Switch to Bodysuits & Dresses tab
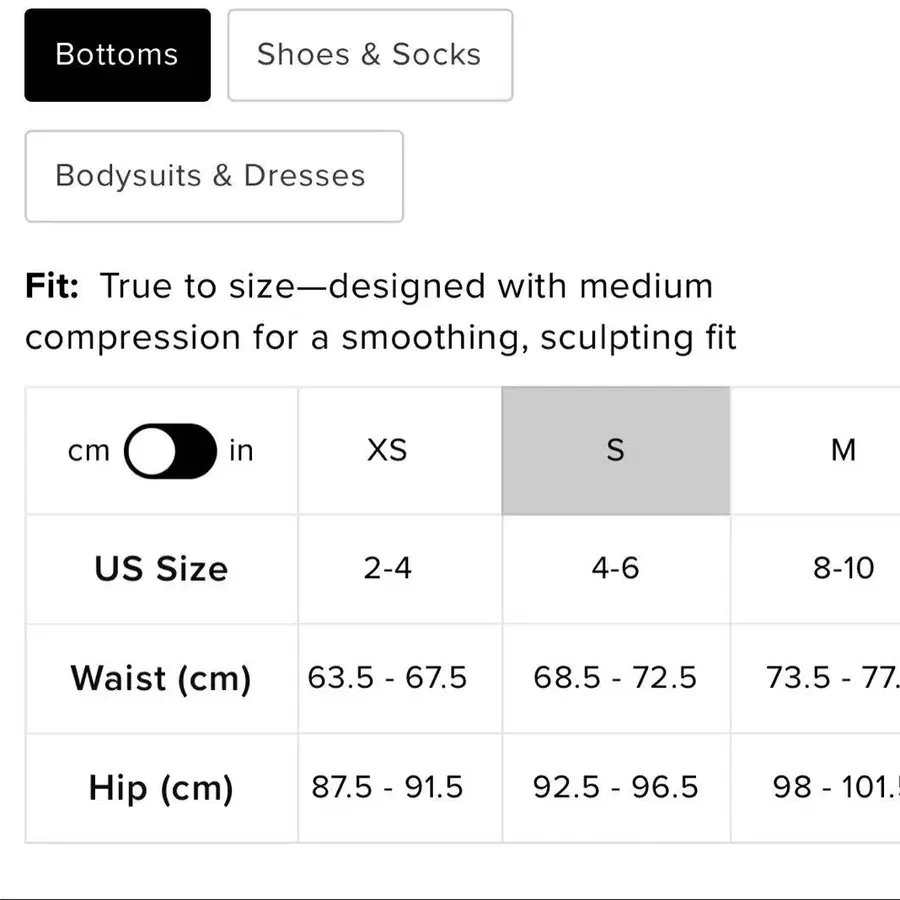The height and width of the screenshot is (900, 900). pyautogui.click(x=214, y=176)
